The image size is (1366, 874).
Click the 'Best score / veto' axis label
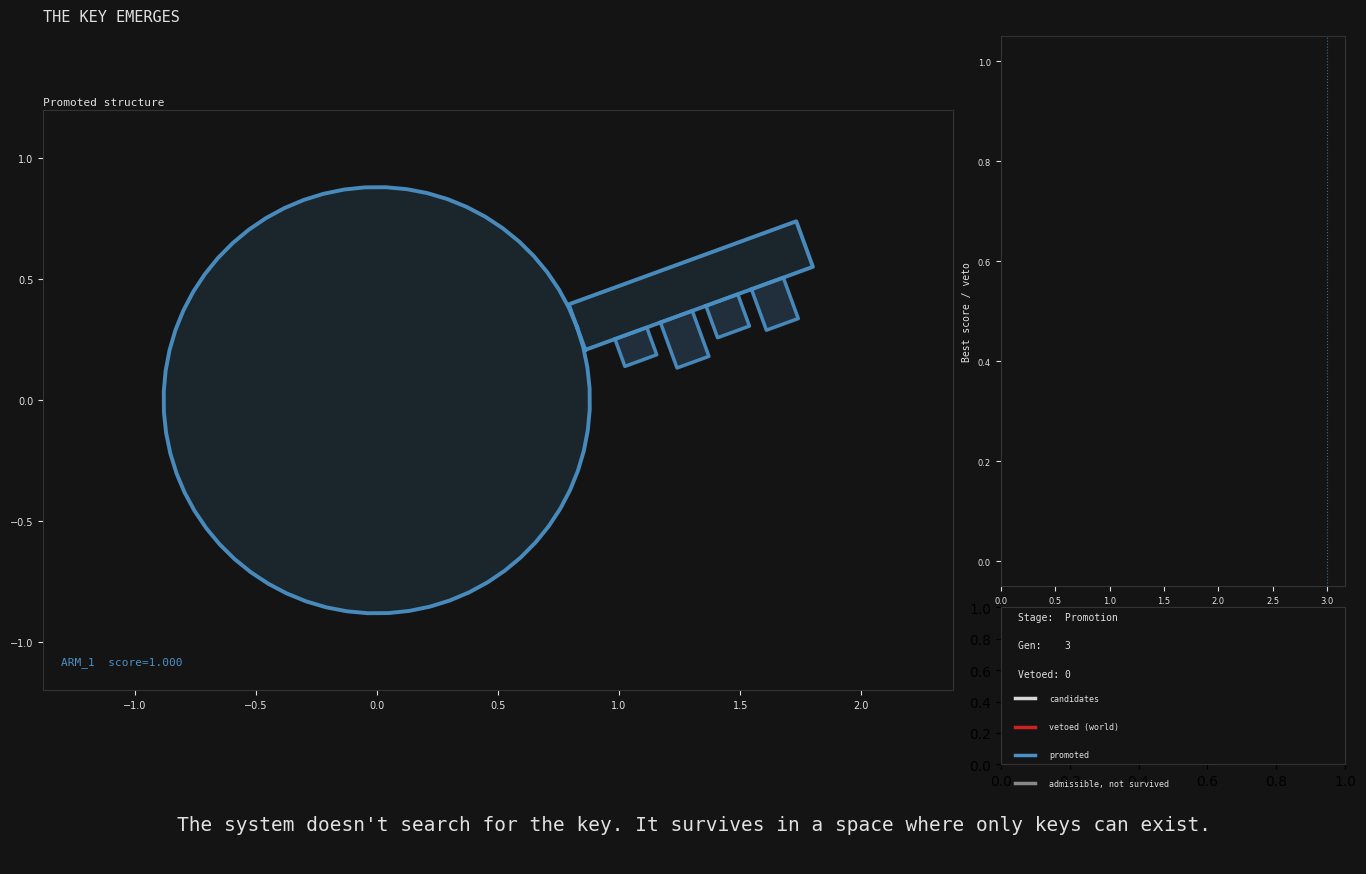tap(966, 312)
